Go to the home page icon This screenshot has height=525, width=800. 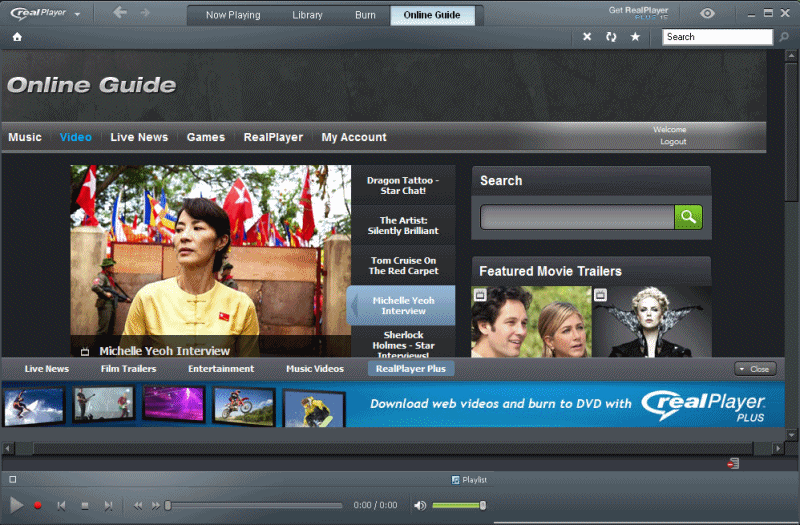click(x=17, y=37)
